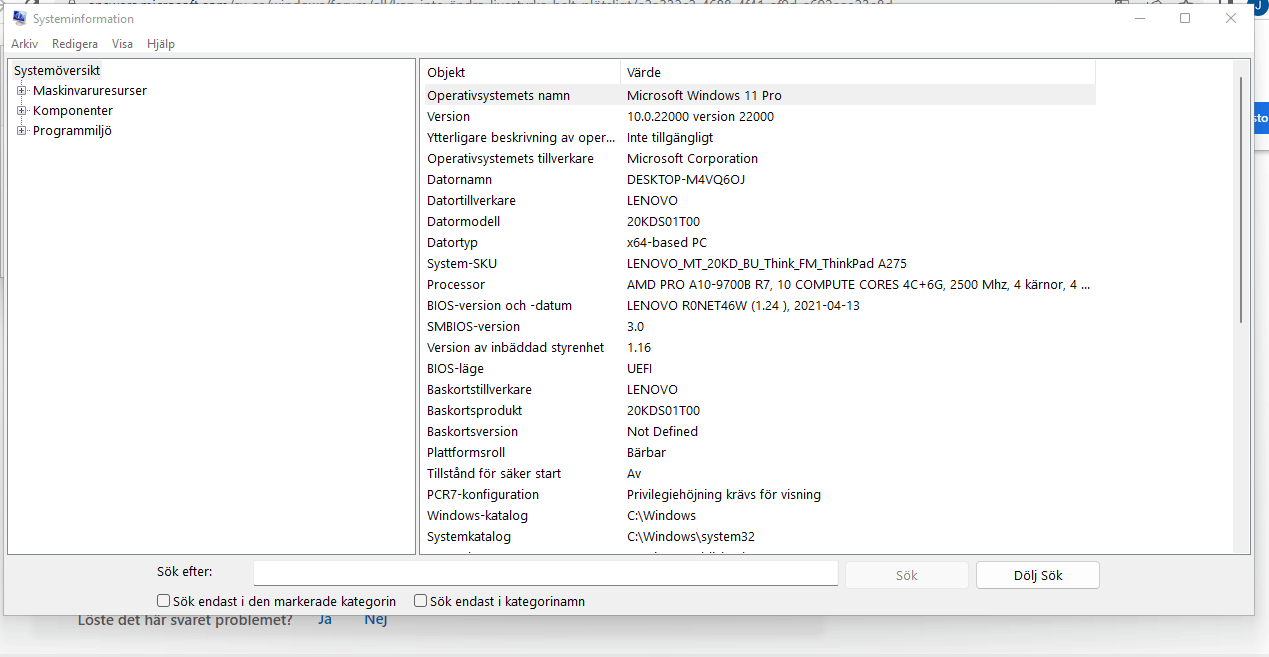Click value LENOVO R0NET46W BIOS version
The height and width of the screenshot is (657, 1269).
pyautogui.click(x=743, y=305)
